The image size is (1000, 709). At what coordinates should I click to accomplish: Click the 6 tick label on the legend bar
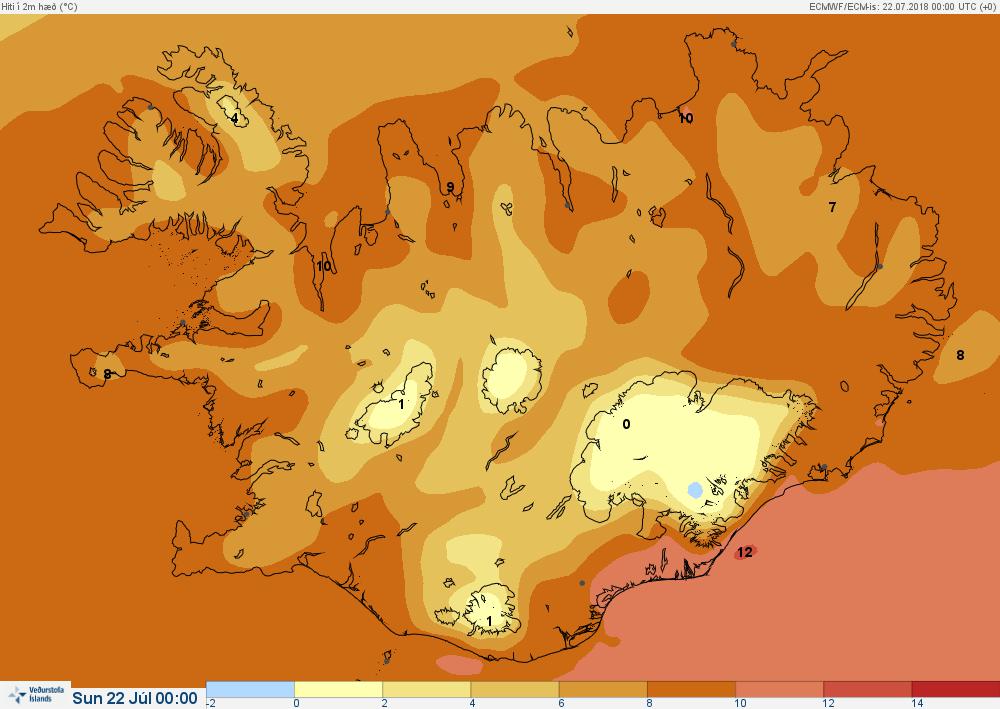561,703
